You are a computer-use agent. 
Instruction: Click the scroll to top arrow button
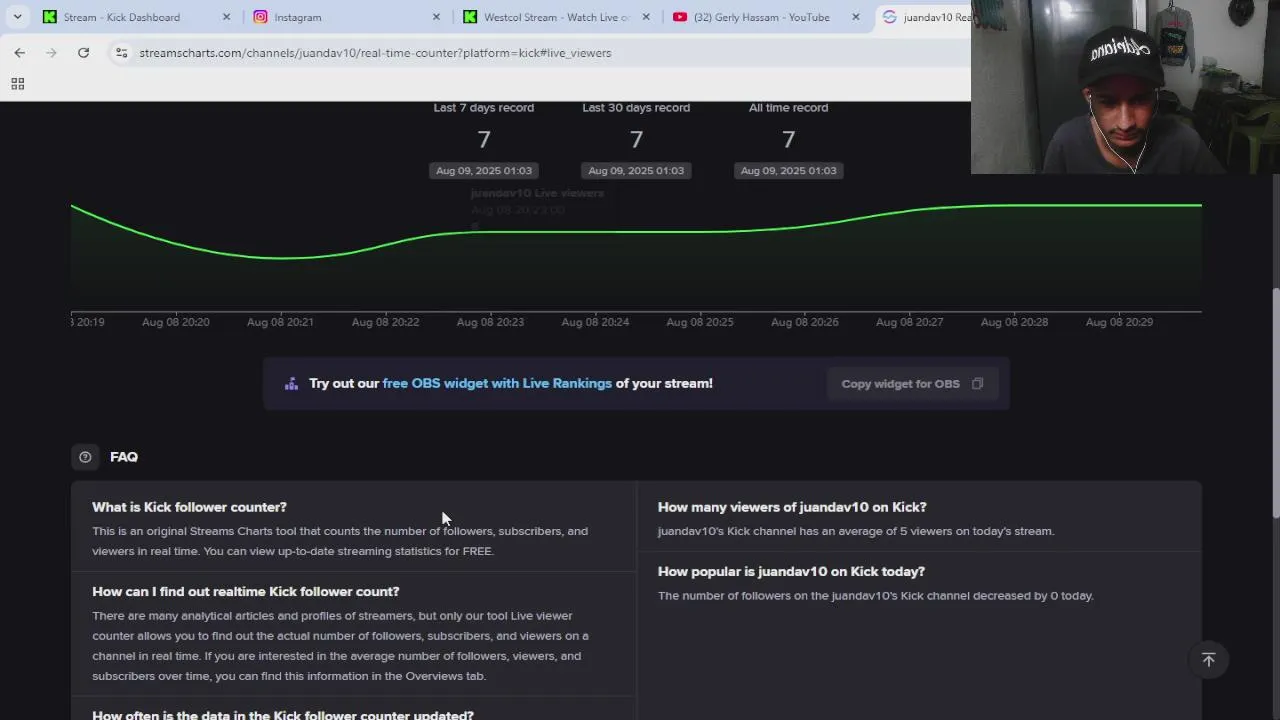click(x=1208, y=660)
